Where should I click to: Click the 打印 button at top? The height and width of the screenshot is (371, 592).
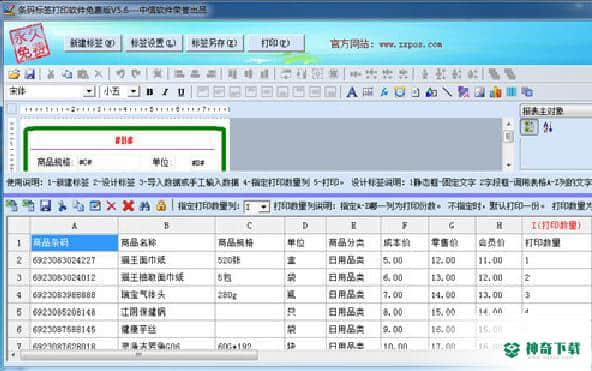tap(276, 43)
